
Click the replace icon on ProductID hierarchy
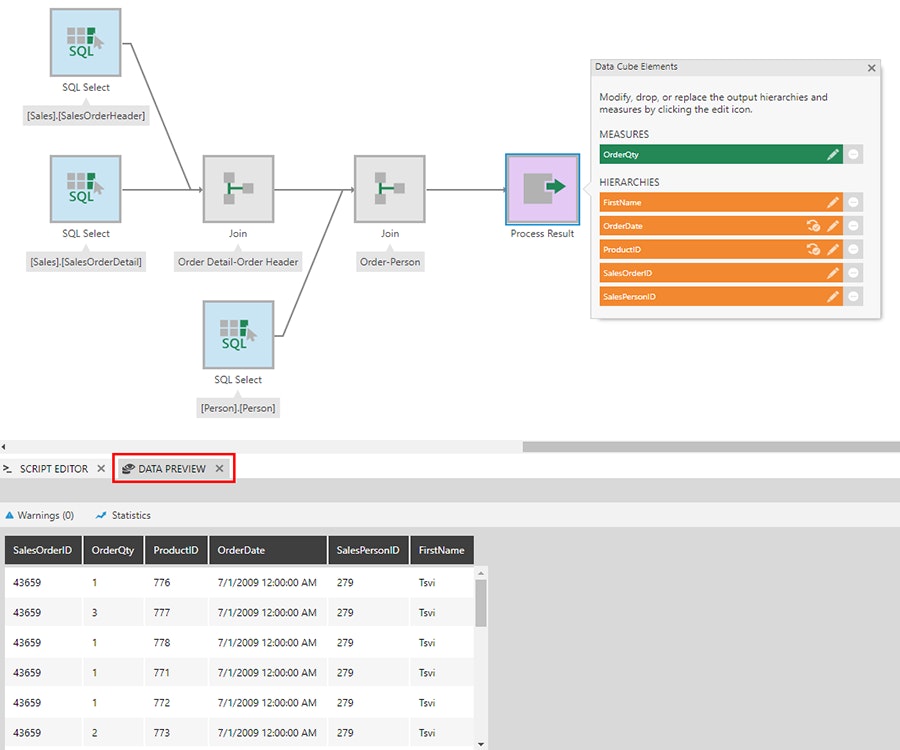(813, 250)
